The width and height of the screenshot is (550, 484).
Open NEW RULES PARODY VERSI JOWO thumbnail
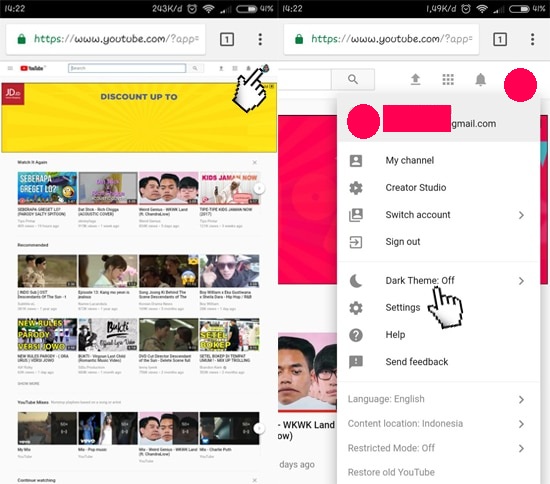(x=47, y=335)
